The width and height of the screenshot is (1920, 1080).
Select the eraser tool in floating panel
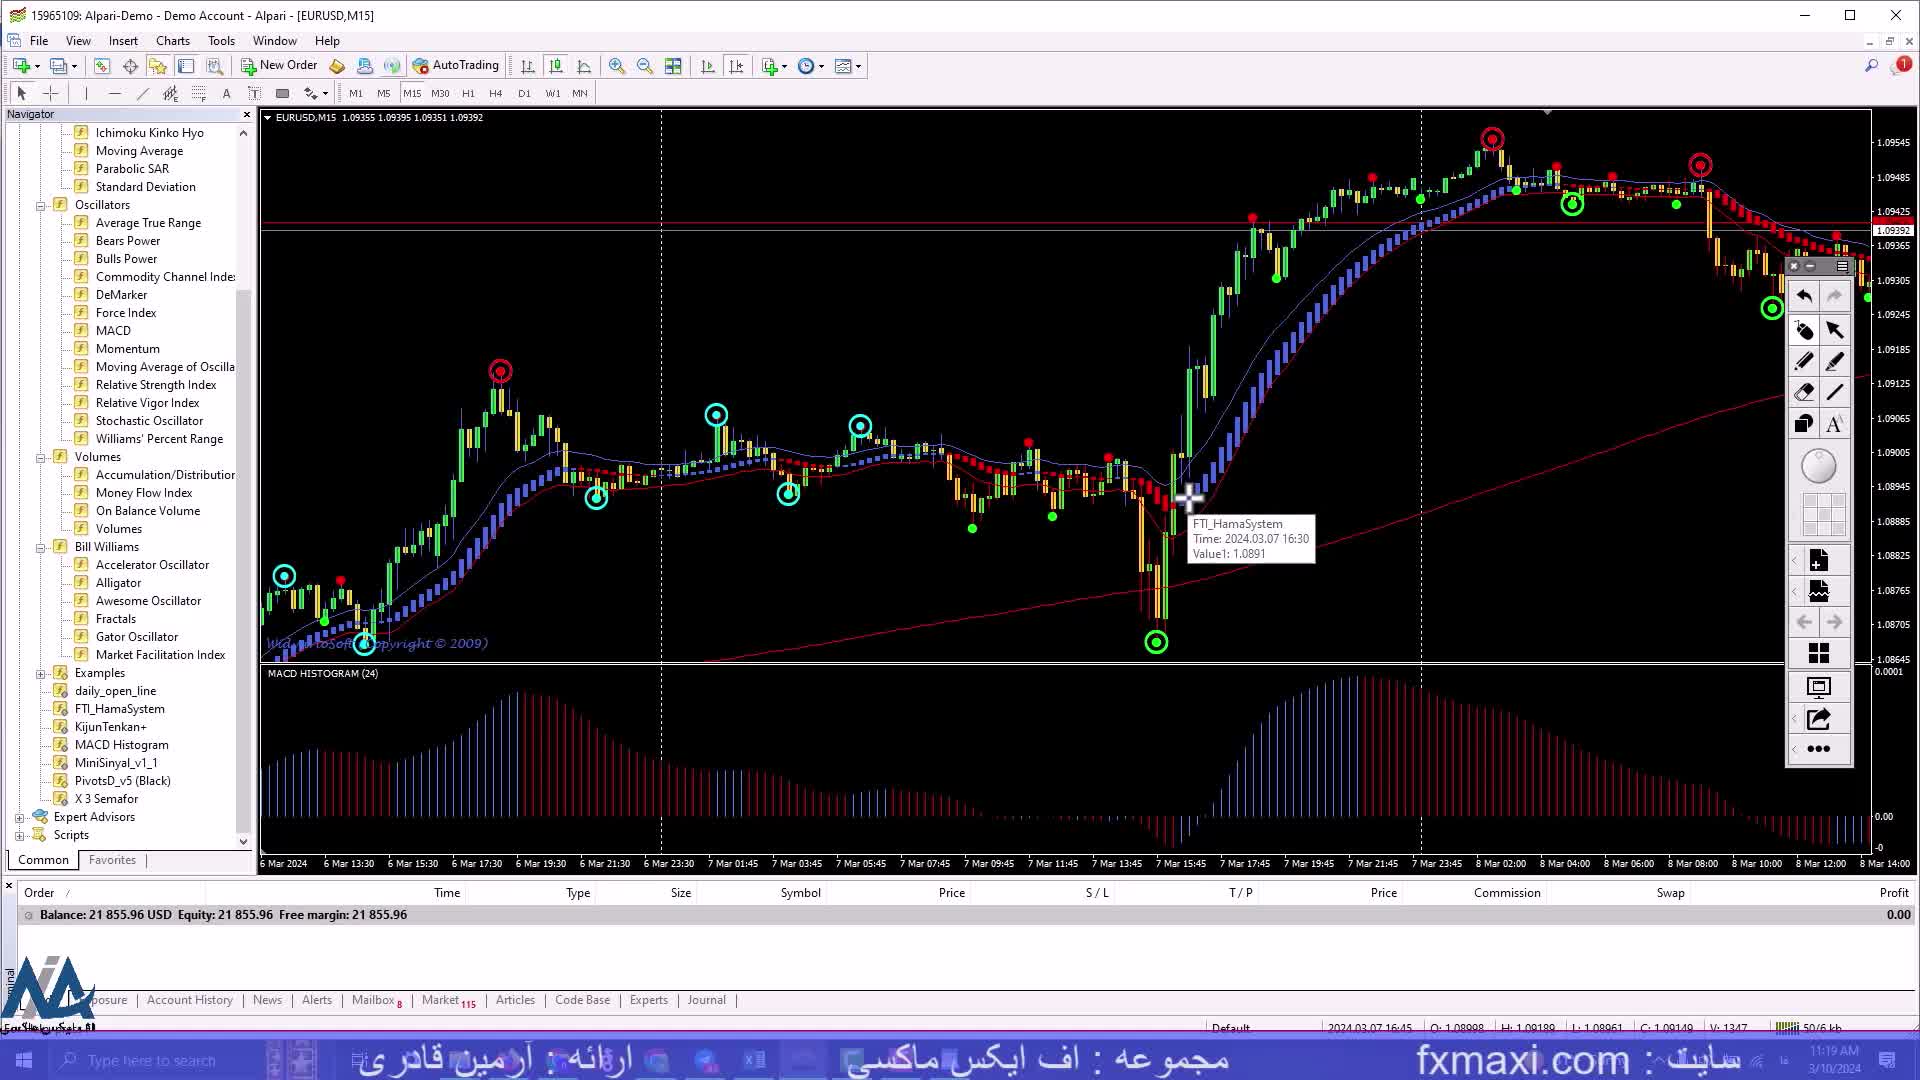coord(1804,393)
